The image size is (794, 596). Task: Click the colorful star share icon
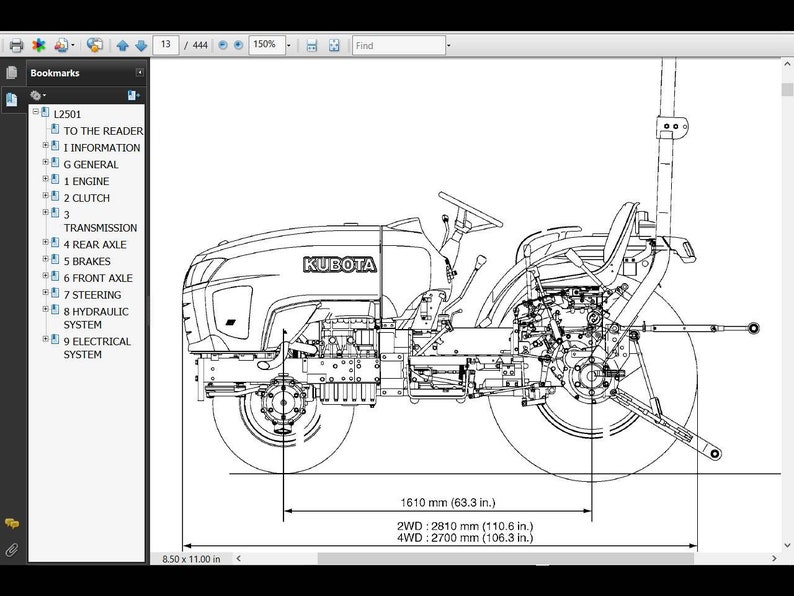pyautogui.click(x=38, y=46)
